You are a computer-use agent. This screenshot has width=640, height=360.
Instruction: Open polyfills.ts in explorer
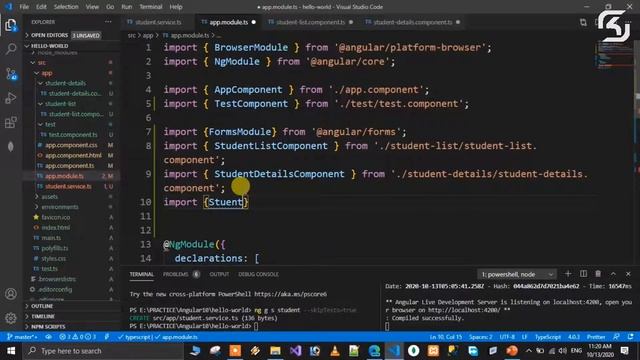(55, 248)
